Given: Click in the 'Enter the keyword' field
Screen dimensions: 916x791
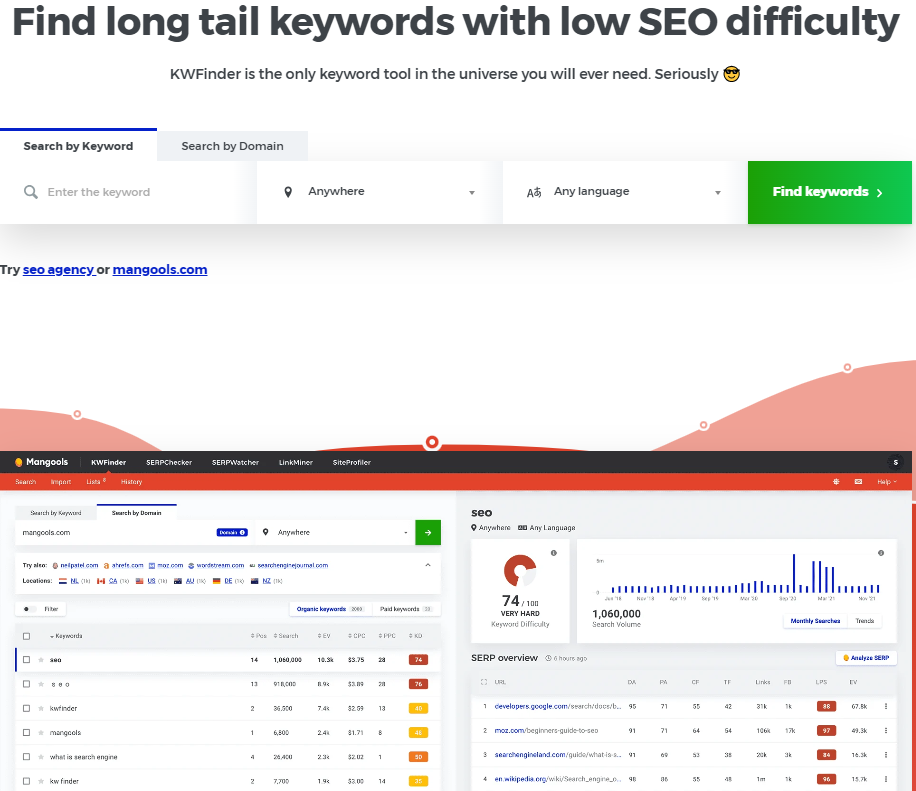Looking at the screenshot, I should (128, 192).
